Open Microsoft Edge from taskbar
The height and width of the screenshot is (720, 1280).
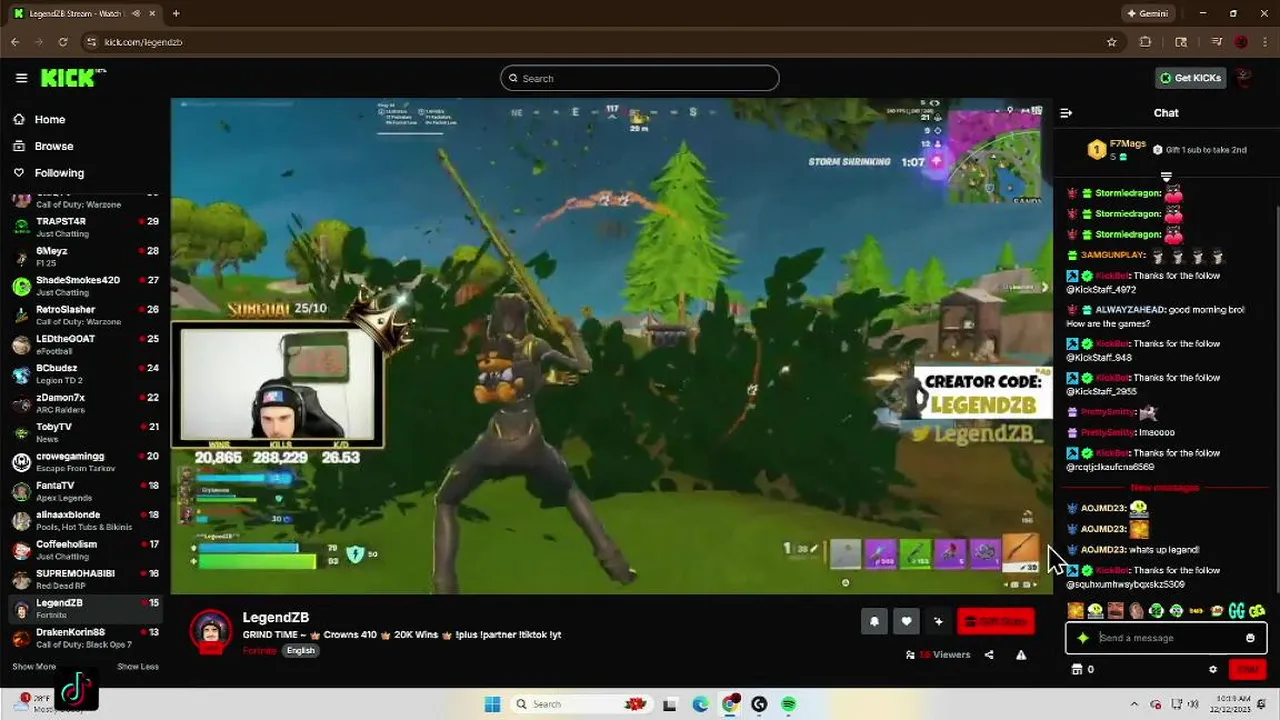point(700,704)
